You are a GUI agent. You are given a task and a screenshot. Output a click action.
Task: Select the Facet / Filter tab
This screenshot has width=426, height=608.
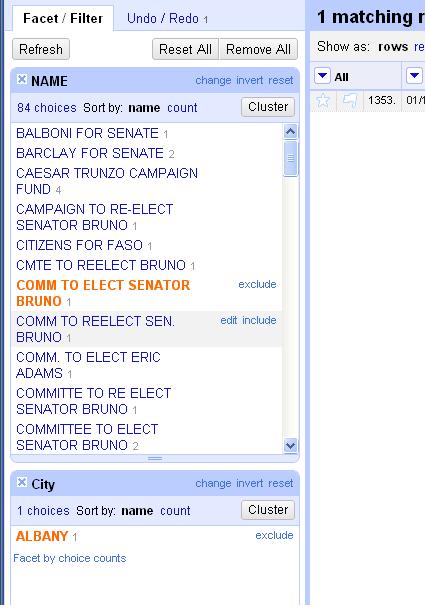[63, 18]
